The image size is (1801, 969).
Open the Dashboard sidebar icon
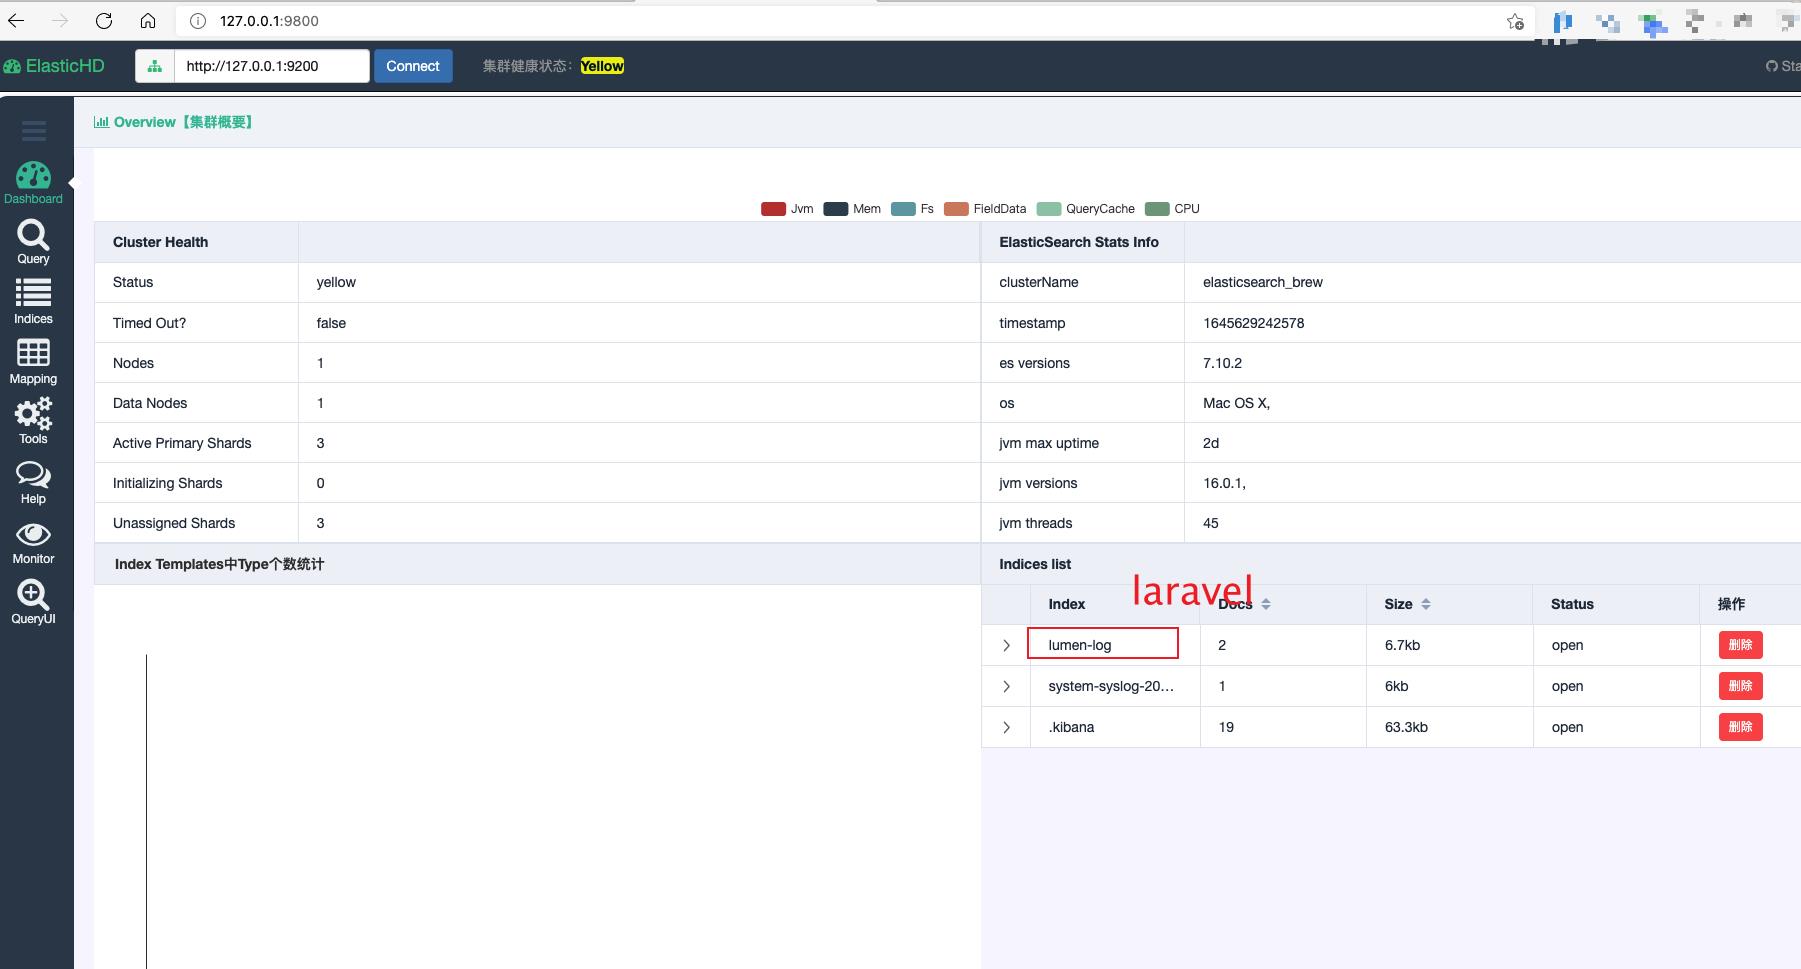point(33,183)
